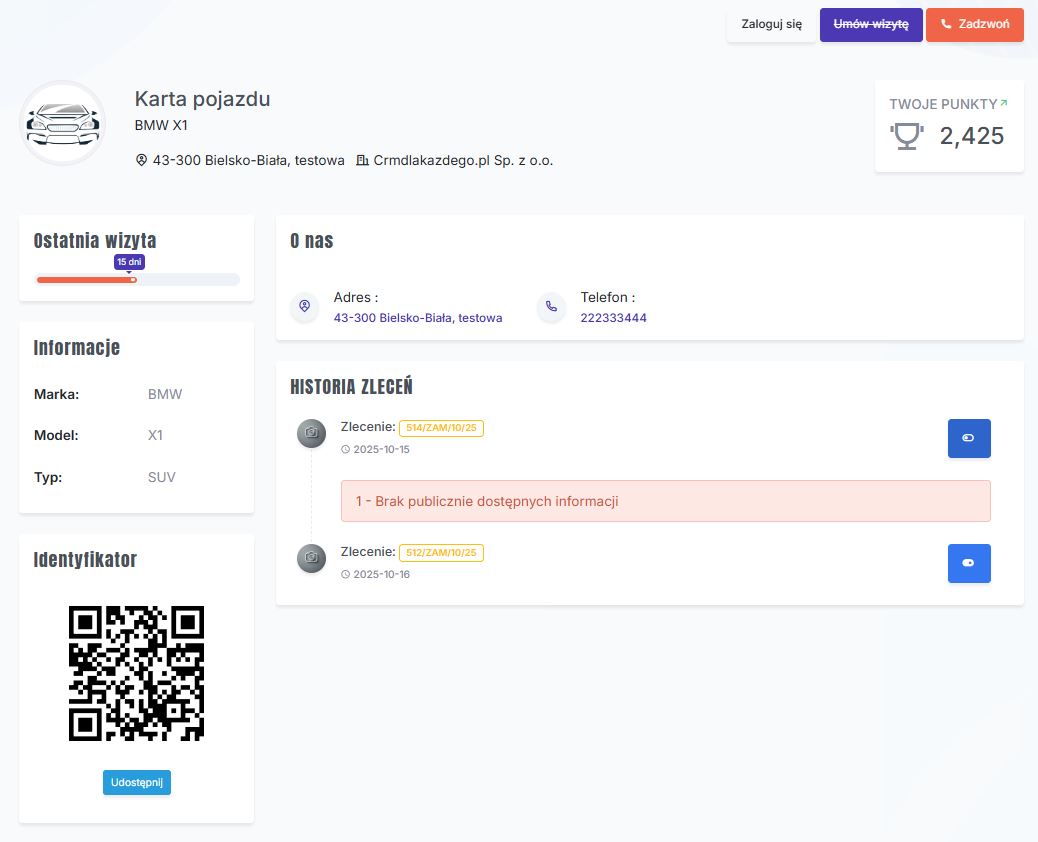Click the Zaloguj się button
The height and width of the screenshot is (842, 1038).
coord(771,25)
